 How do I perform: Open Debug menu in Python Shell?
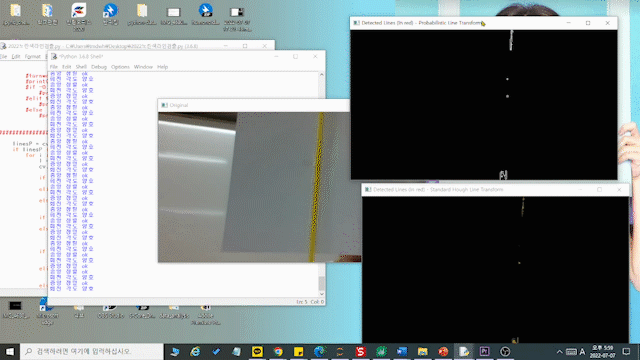(x=98, y=67)
